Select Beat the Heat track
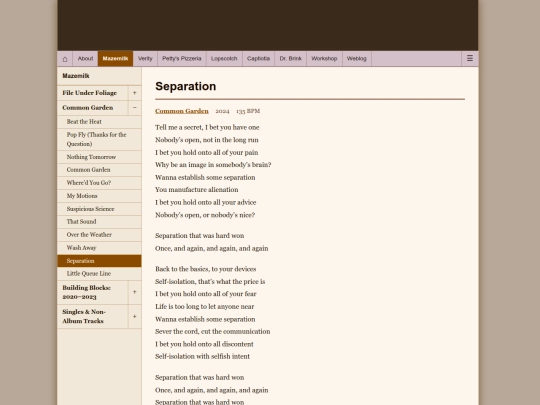 (x=99, y=122)
